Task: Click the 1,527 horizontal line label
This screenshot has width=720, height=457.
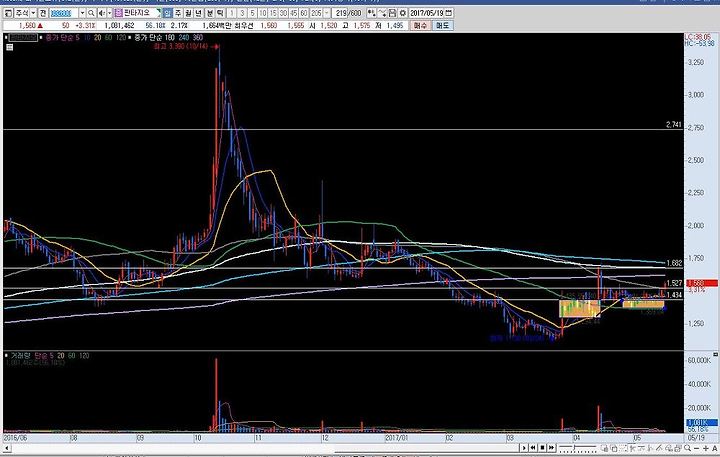Action: click(674, 283)
